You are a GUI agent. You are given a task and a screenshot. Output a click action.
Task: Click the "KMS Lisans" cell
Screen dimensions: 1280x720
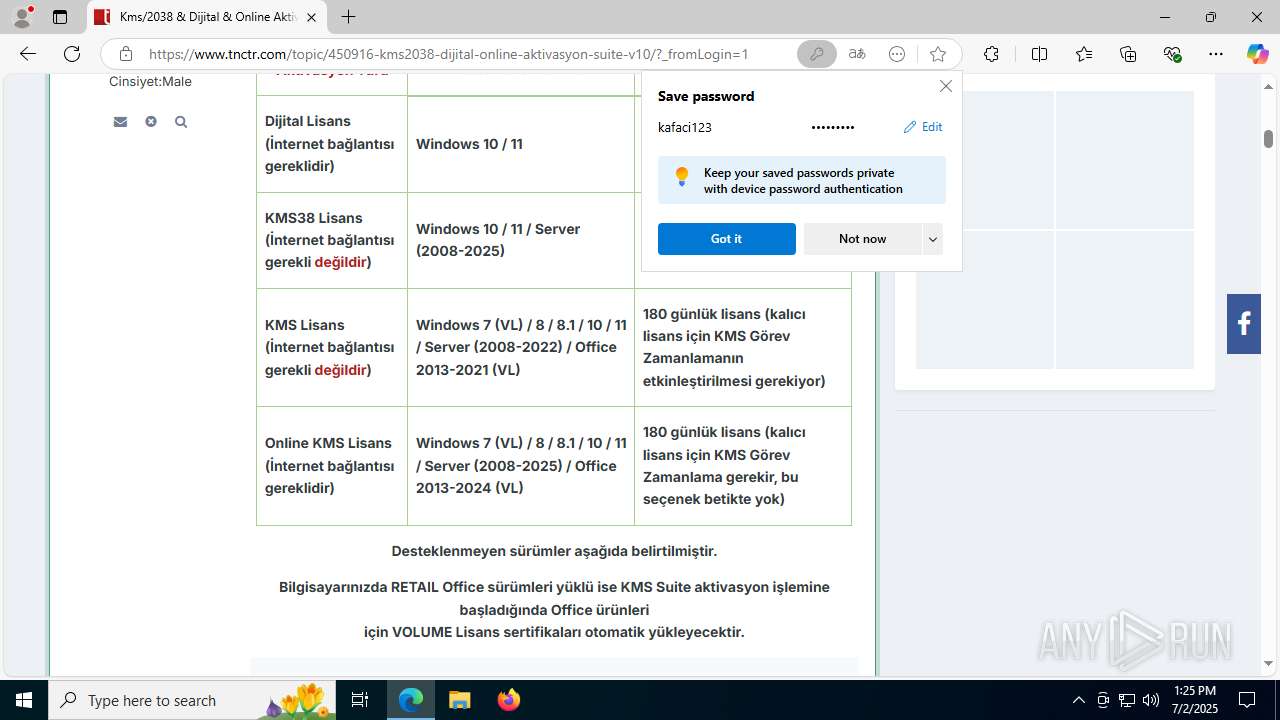point(332,347)
